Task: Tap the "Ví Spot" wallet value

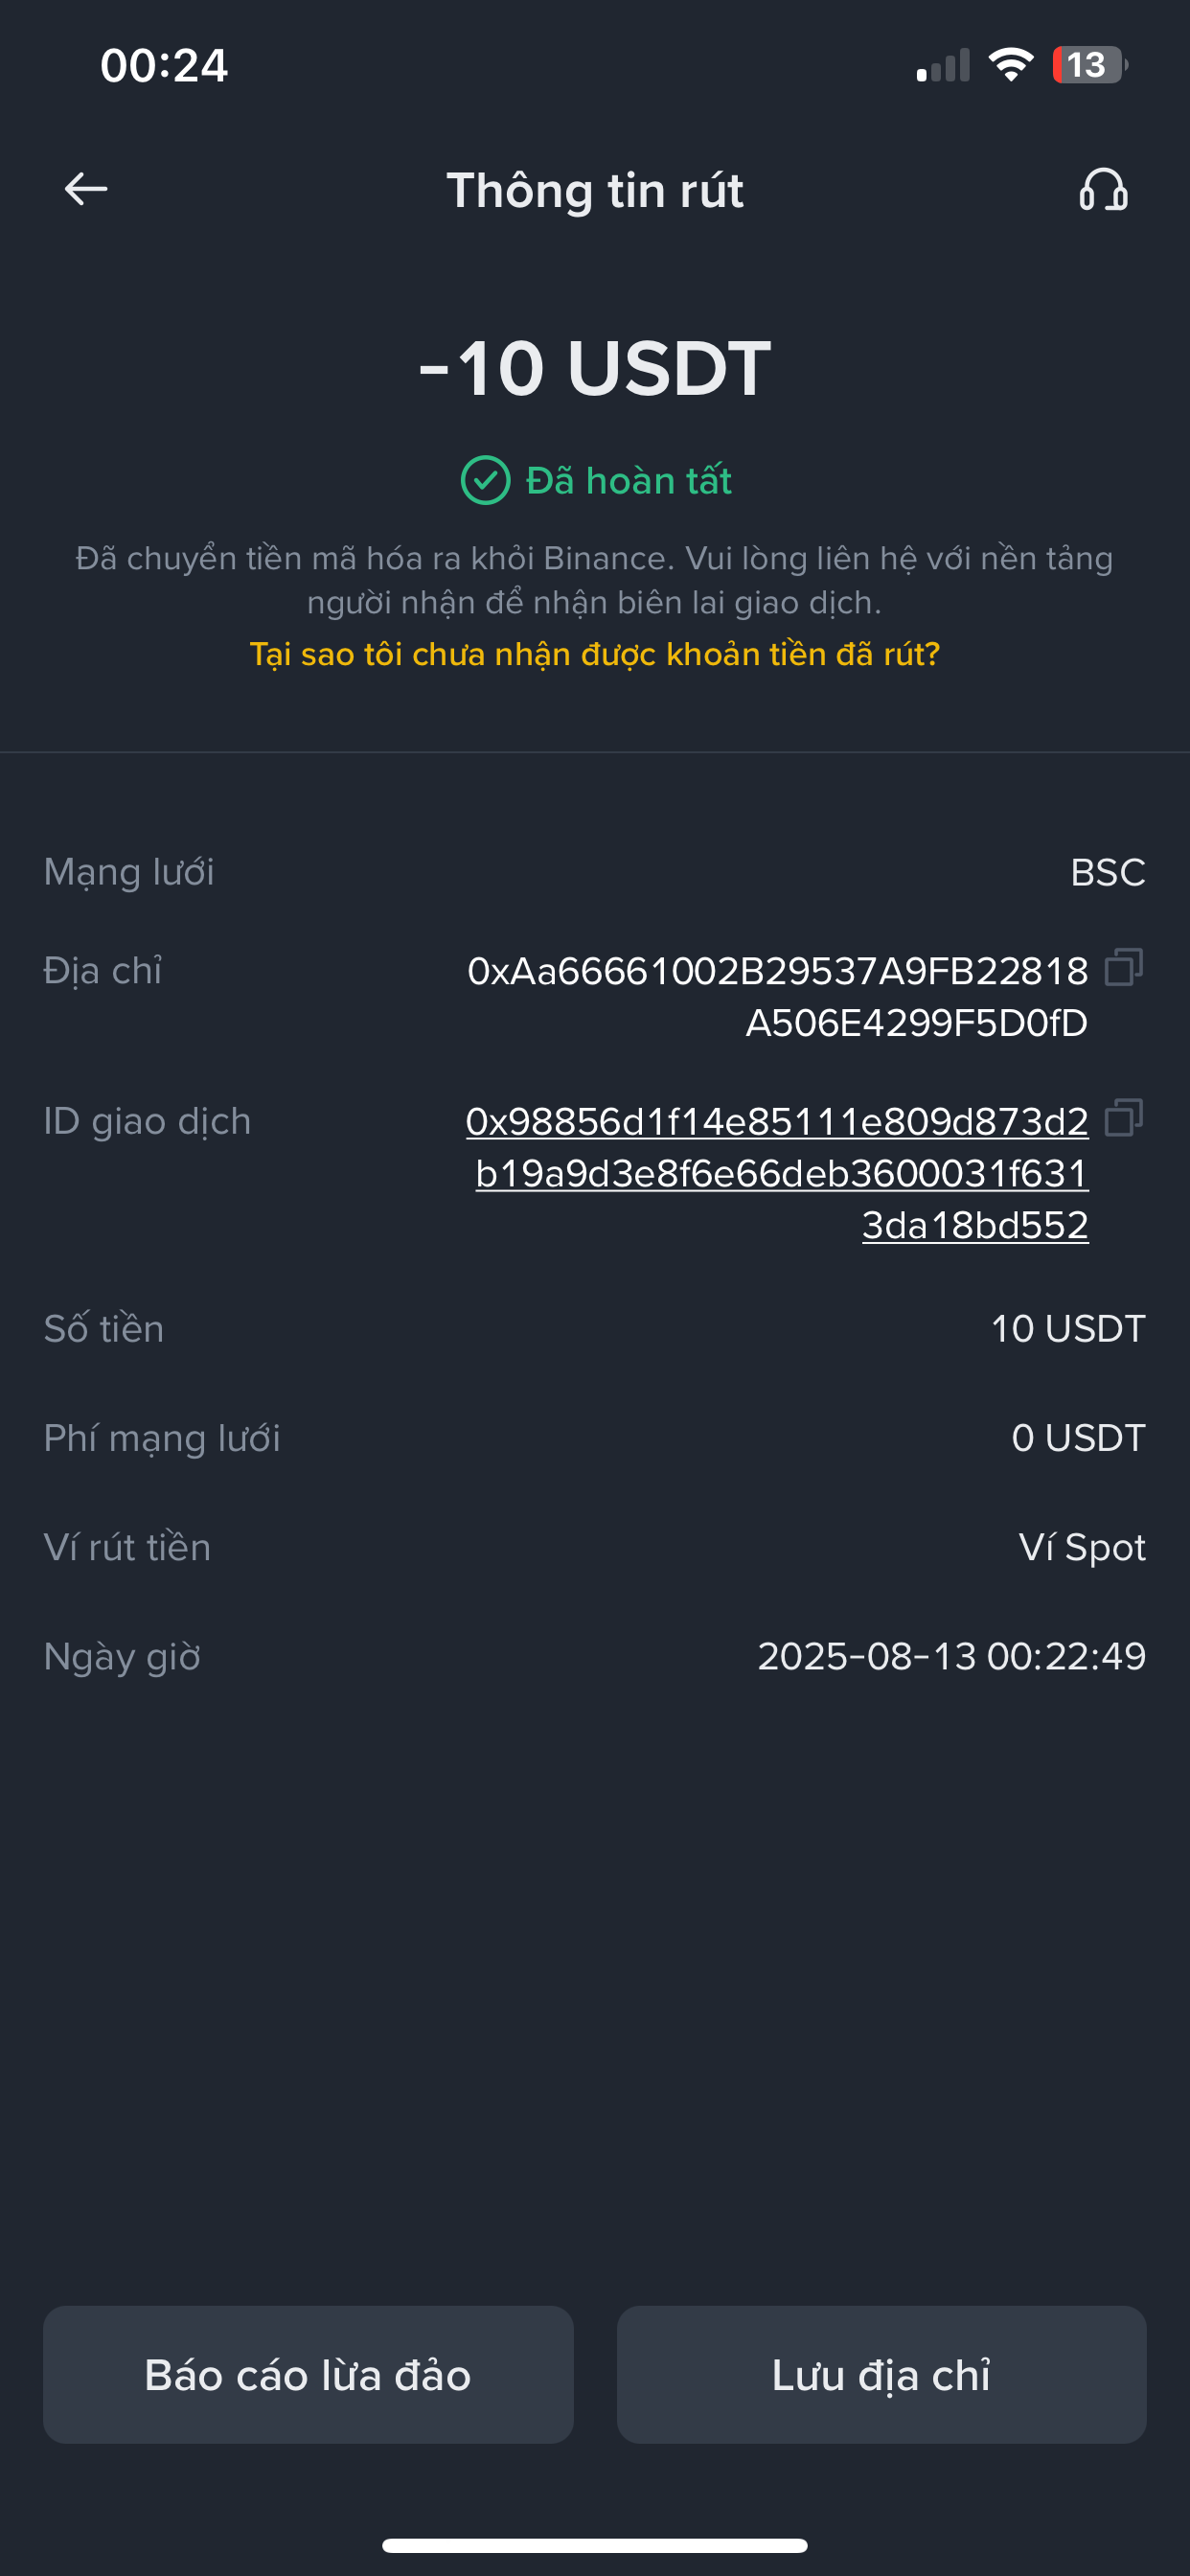Action: point(1082,1548)
